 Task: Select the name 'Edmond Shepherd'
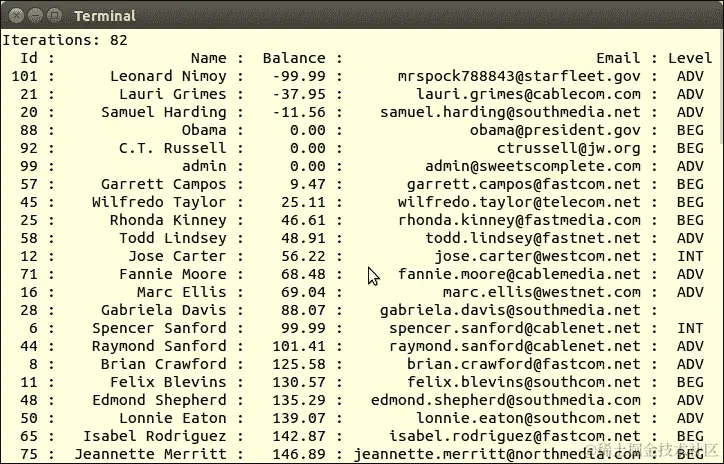[x=159, y=400]
